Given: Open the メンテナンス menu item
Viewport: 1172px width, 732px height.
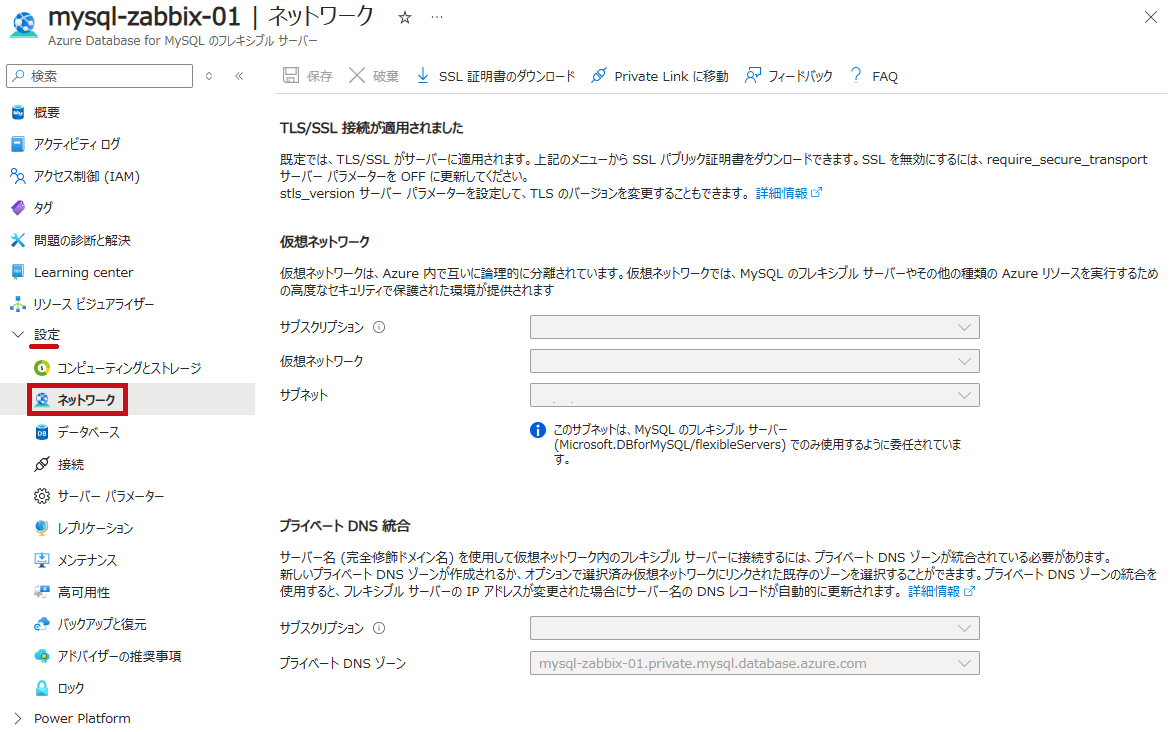Looking at the screenshot, I should pyautogui.click(x=87, y=560).
